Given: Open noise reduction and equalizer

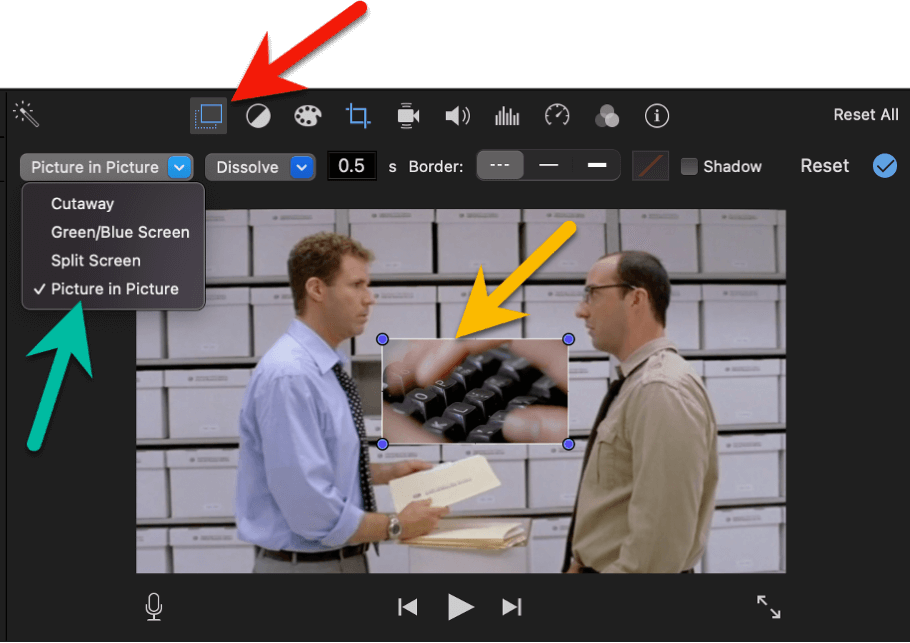Looking at the screenshot, I should click(x=507, y=116).
